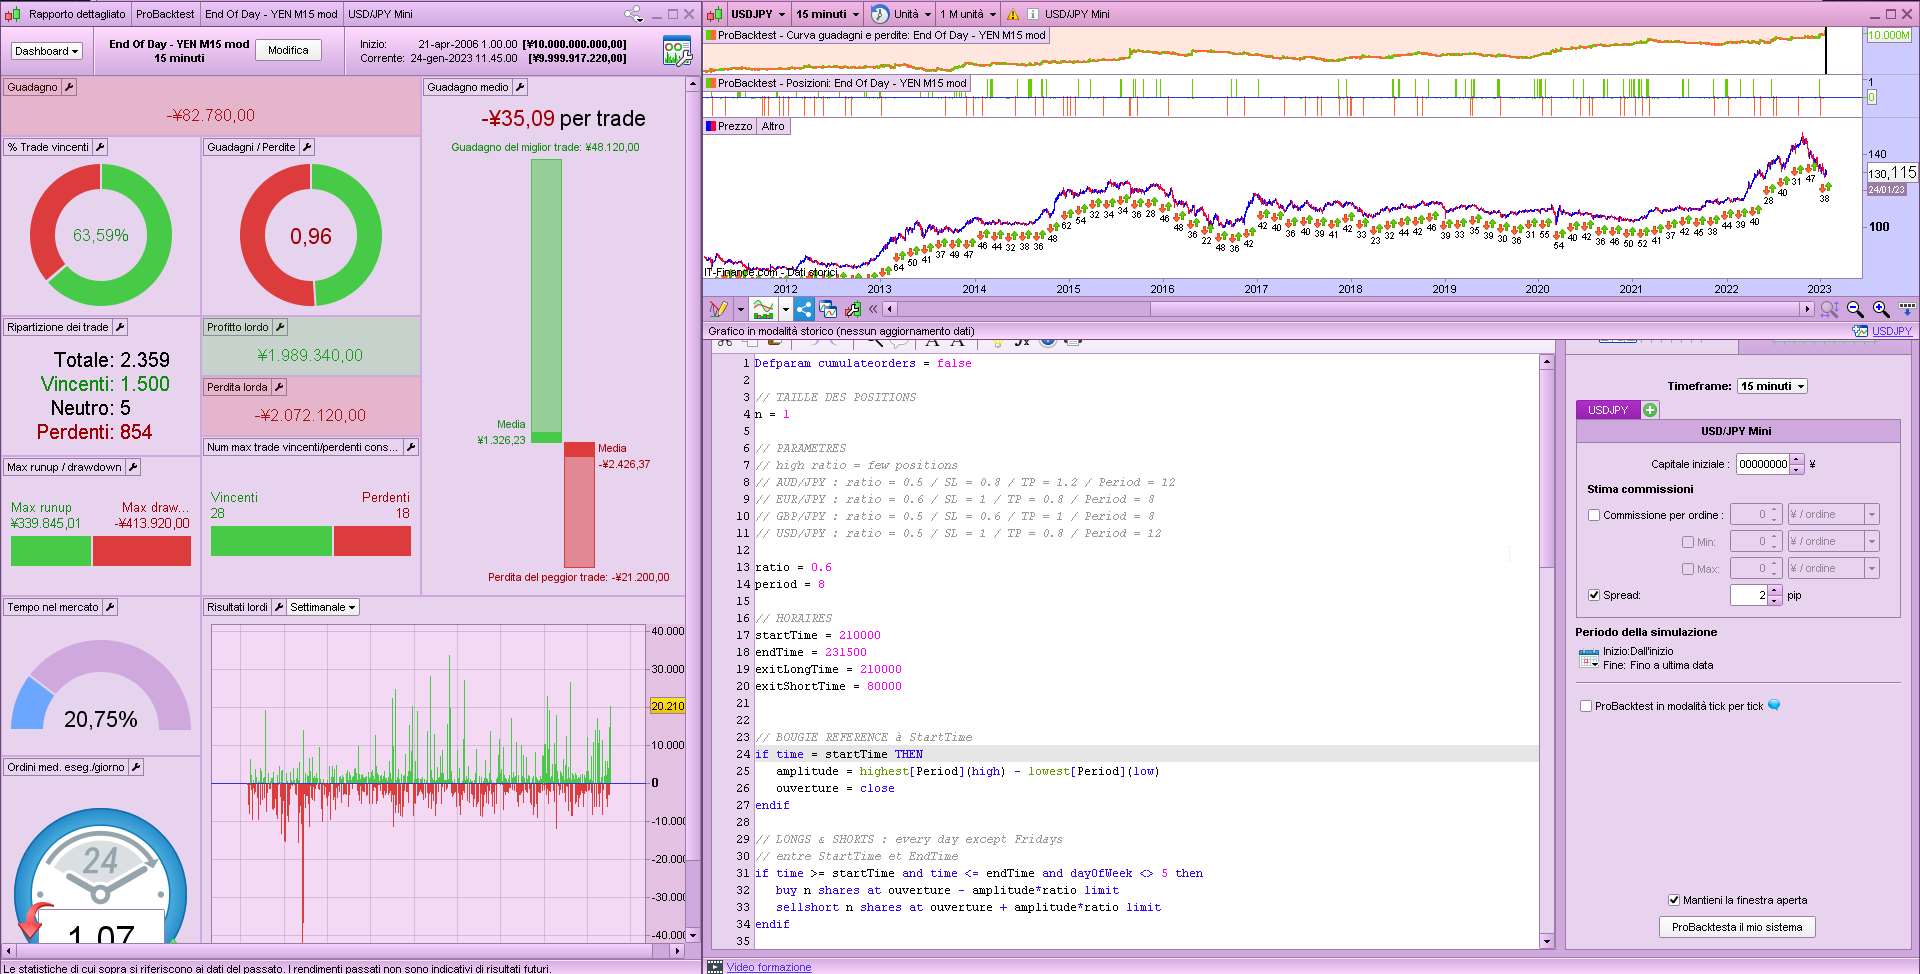Click the zoom in magnifier on chart toolbar
Screen dimensions: 1920x974
tap(1881, 310)
